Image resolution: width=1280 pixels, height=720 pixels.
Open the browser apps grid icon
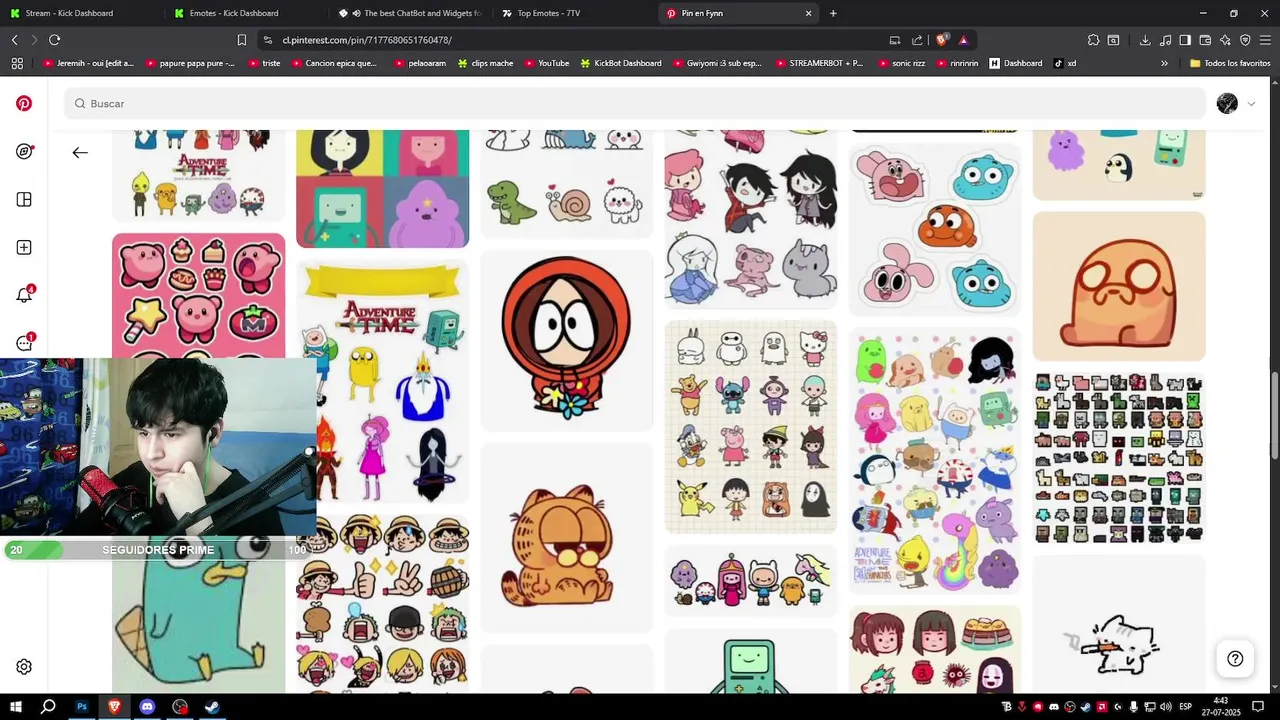(x=17, y=63)
